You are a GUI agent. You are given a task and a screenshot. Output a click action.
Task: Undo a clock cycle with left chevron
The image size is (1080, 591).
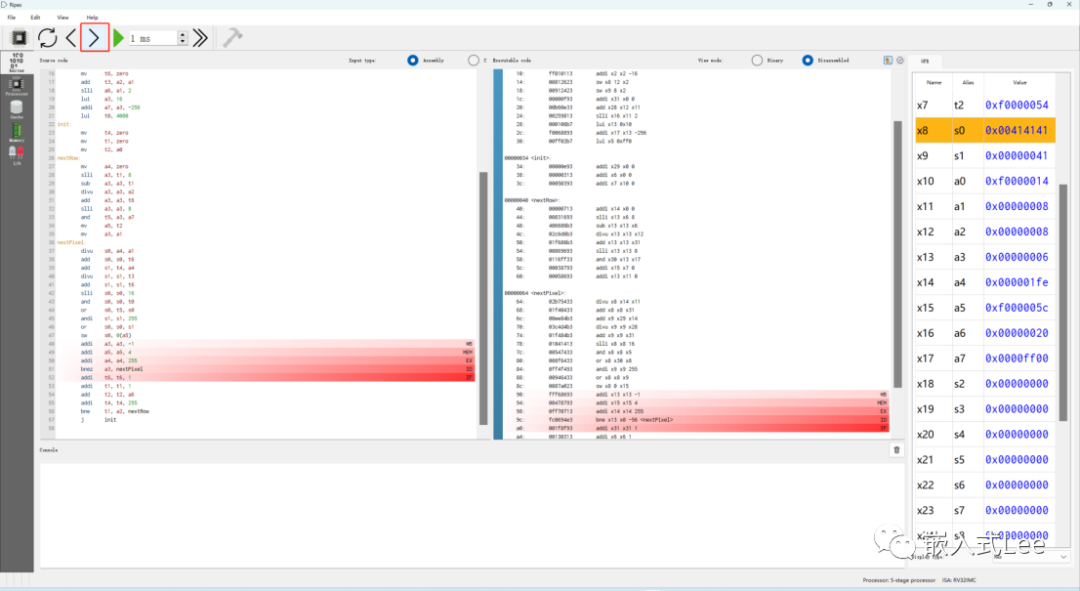tap(71, 38)
